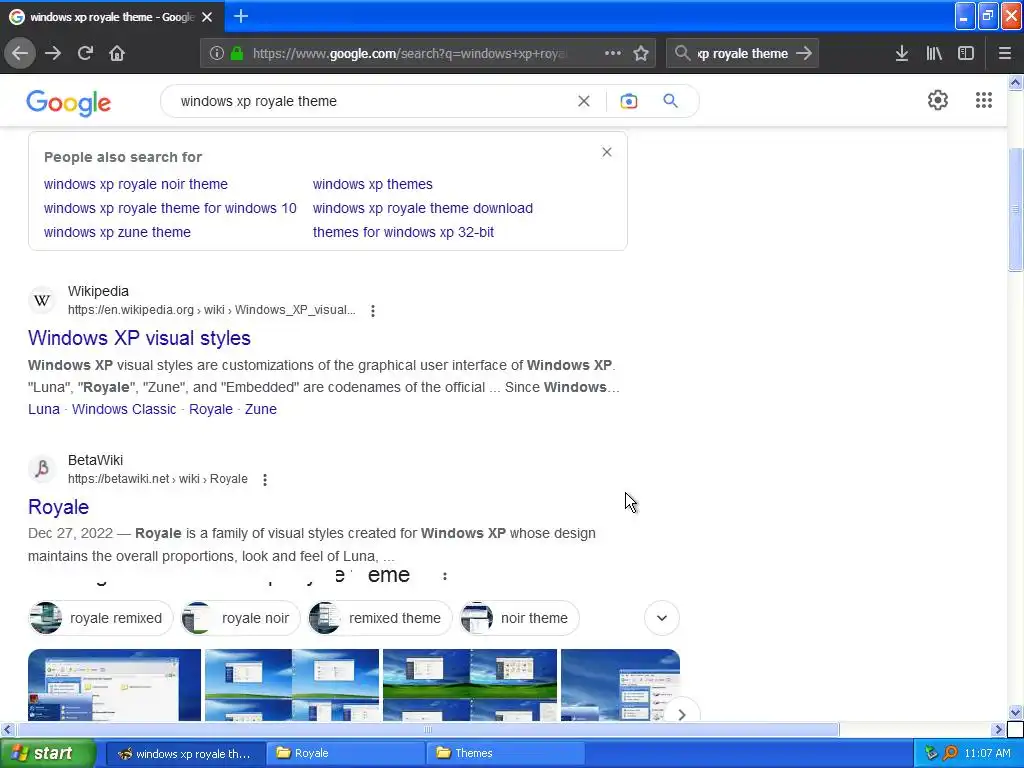The image size is (1024, 768).
Task: Follow the Zune sitelink
Action: pyautogui.click(x=261, y=409)
